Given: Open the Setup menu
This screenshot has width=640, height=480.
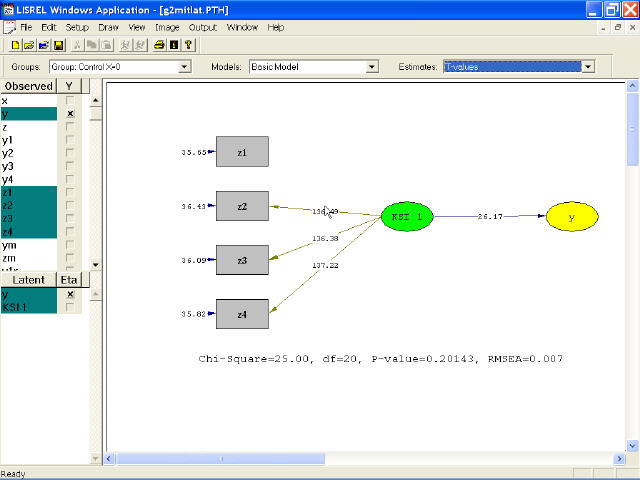Looking at the screenshot, I should tap(77, 27).
